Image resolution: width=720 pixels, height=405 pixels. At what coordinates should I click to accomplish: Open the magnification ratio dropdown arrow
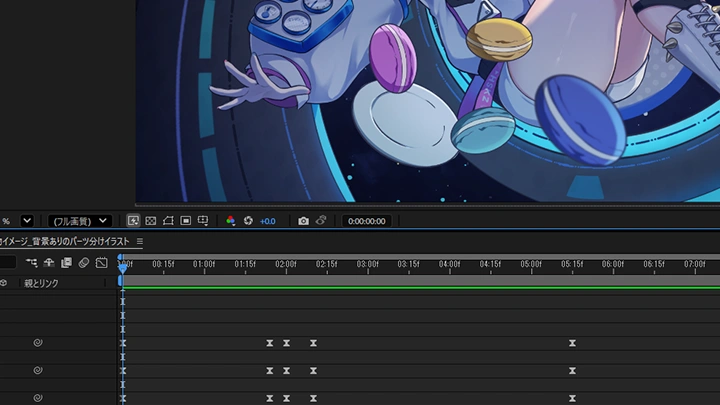[x=27, y=221]
